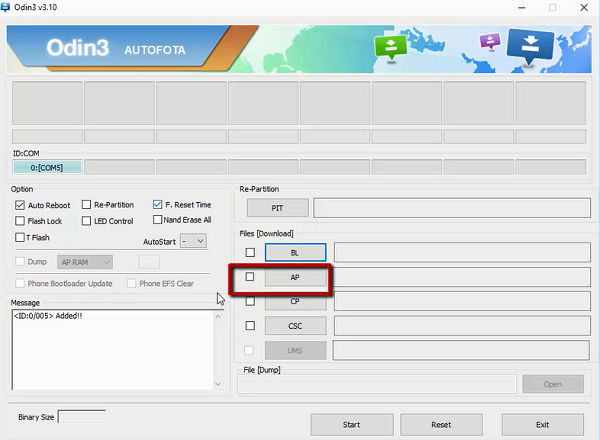600x440 pixels.
Task: Click the Reset button
Action: [441, 425]
